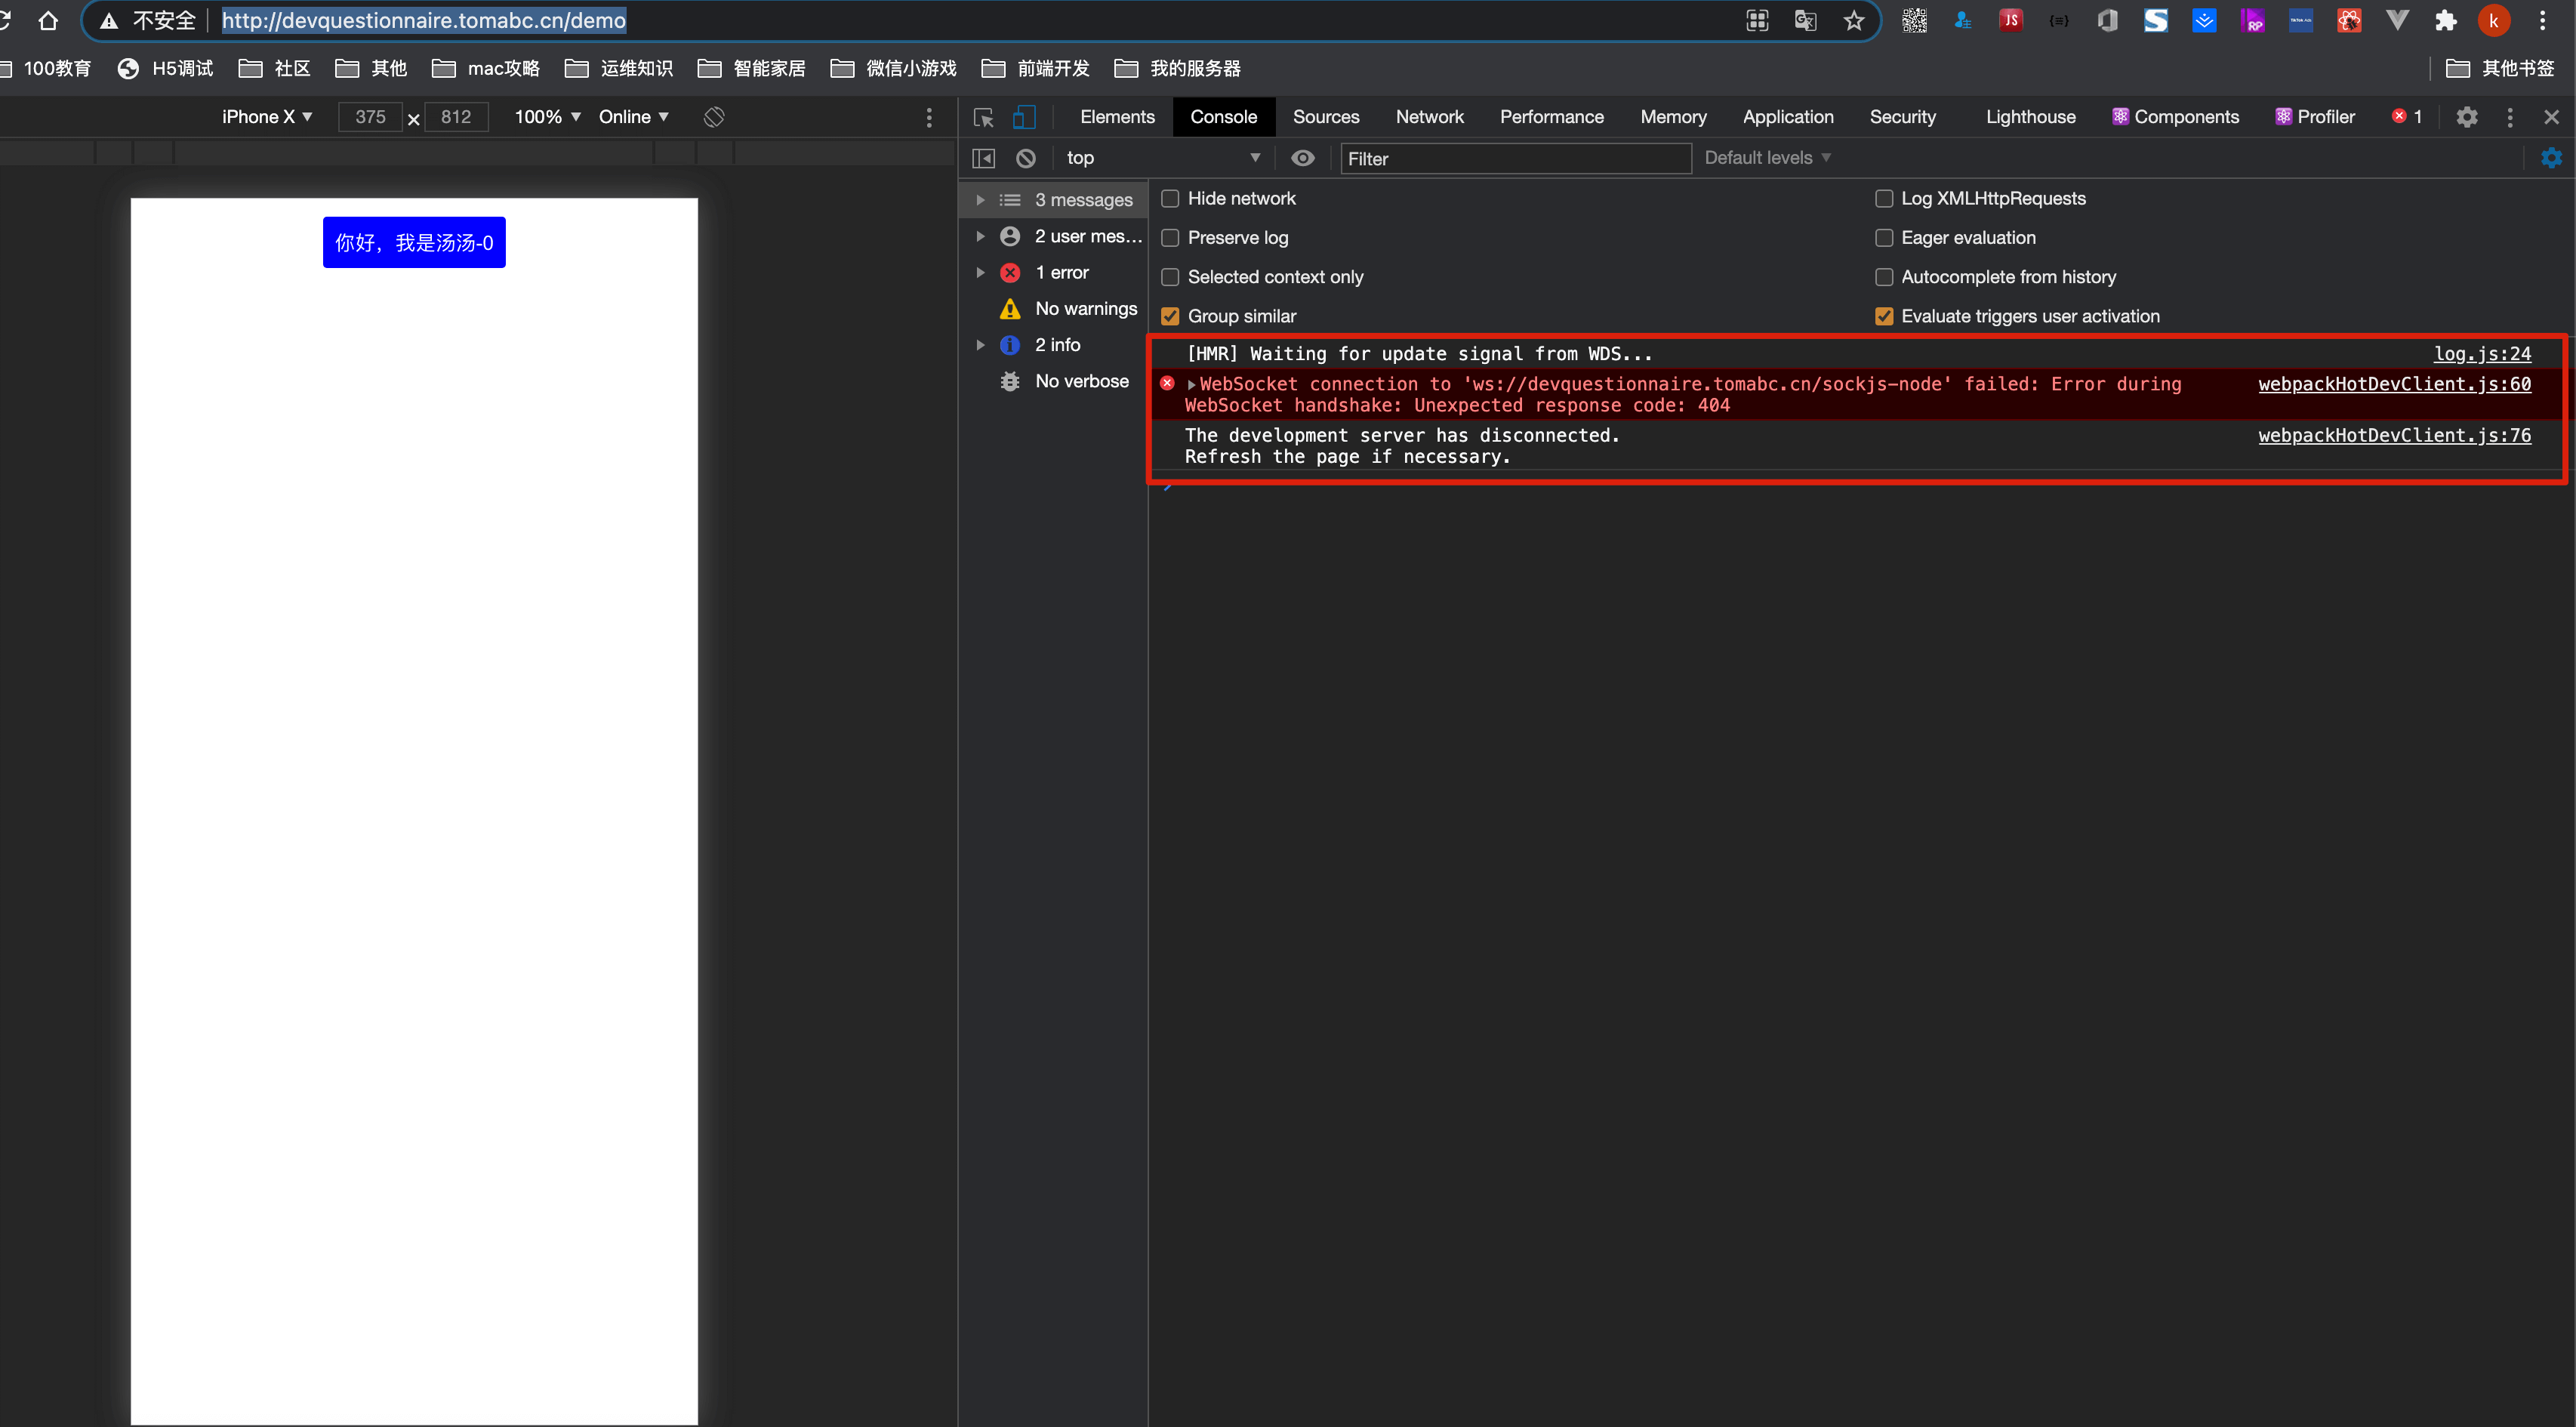Check the Hide network option
This screenshot has width=2576, height=1427.
[1170, 199]
